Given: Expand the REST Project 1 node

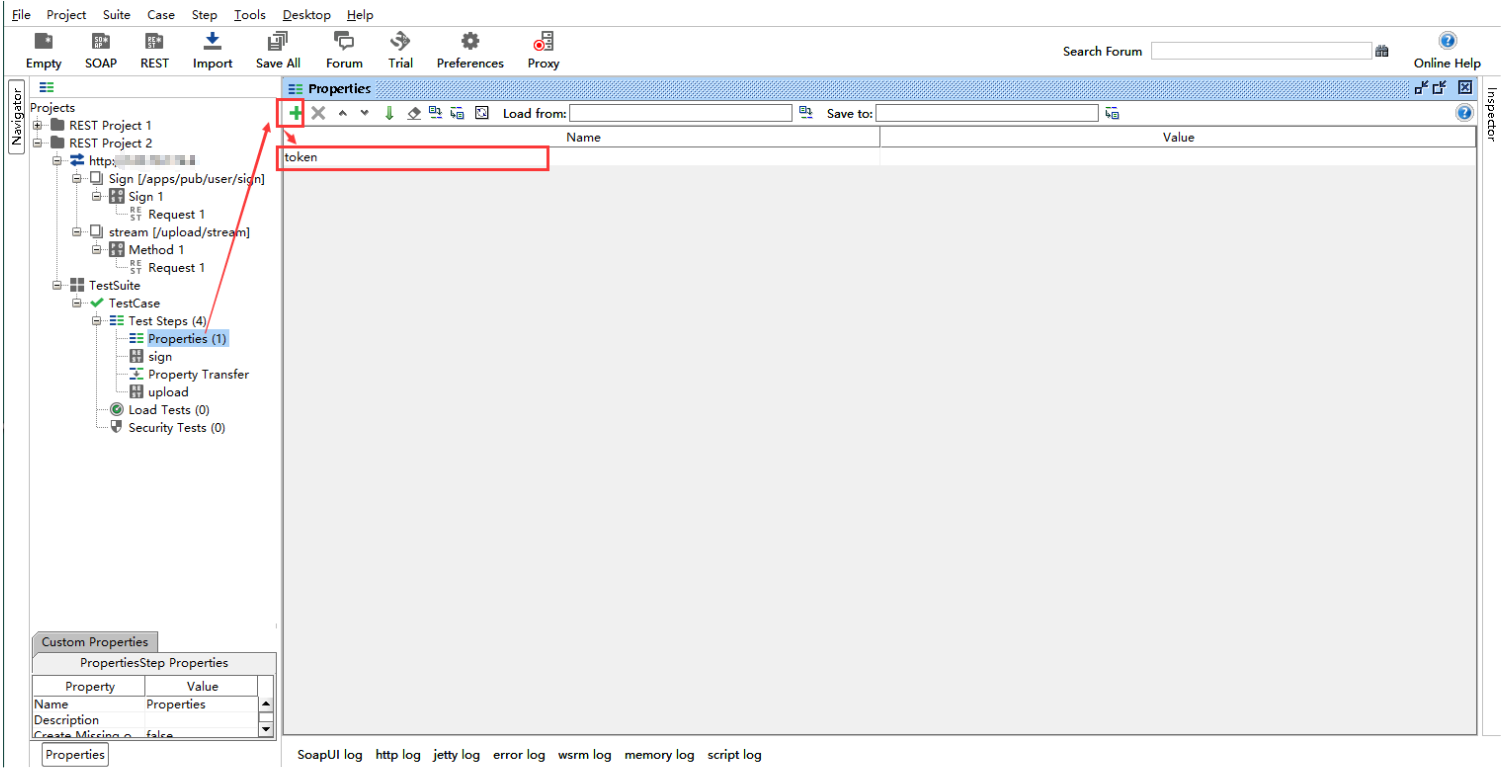Looking at the screenshot, I should pyautogui.click(x=38, y=126).
